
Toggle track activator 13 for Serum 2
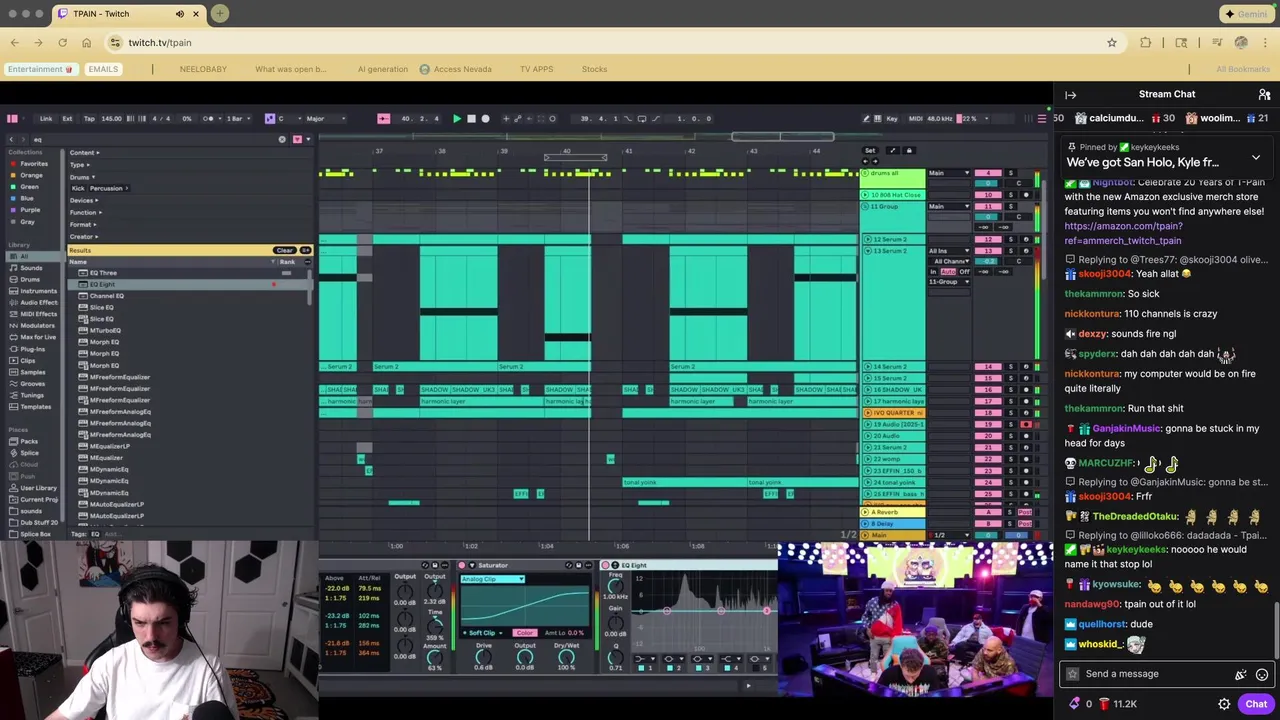click(988, 251)
